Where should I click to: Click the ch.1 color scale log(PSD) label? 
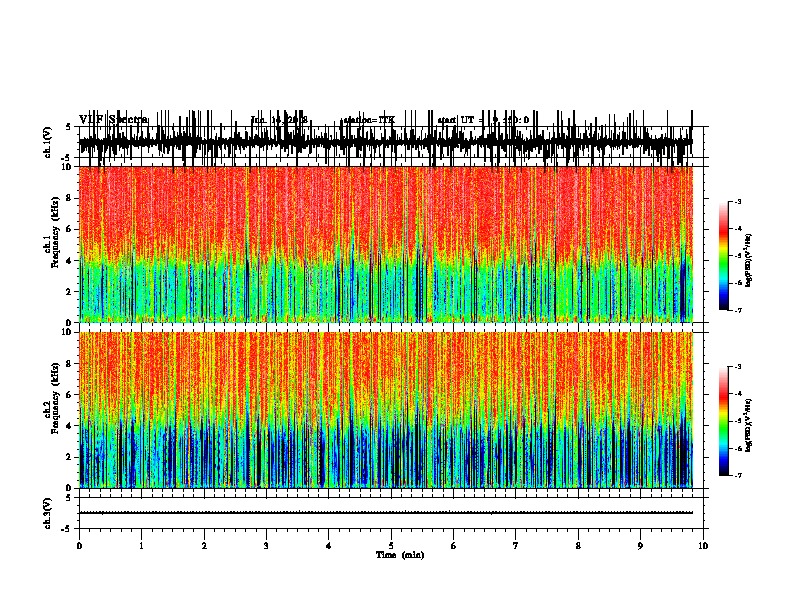(749, 261)
